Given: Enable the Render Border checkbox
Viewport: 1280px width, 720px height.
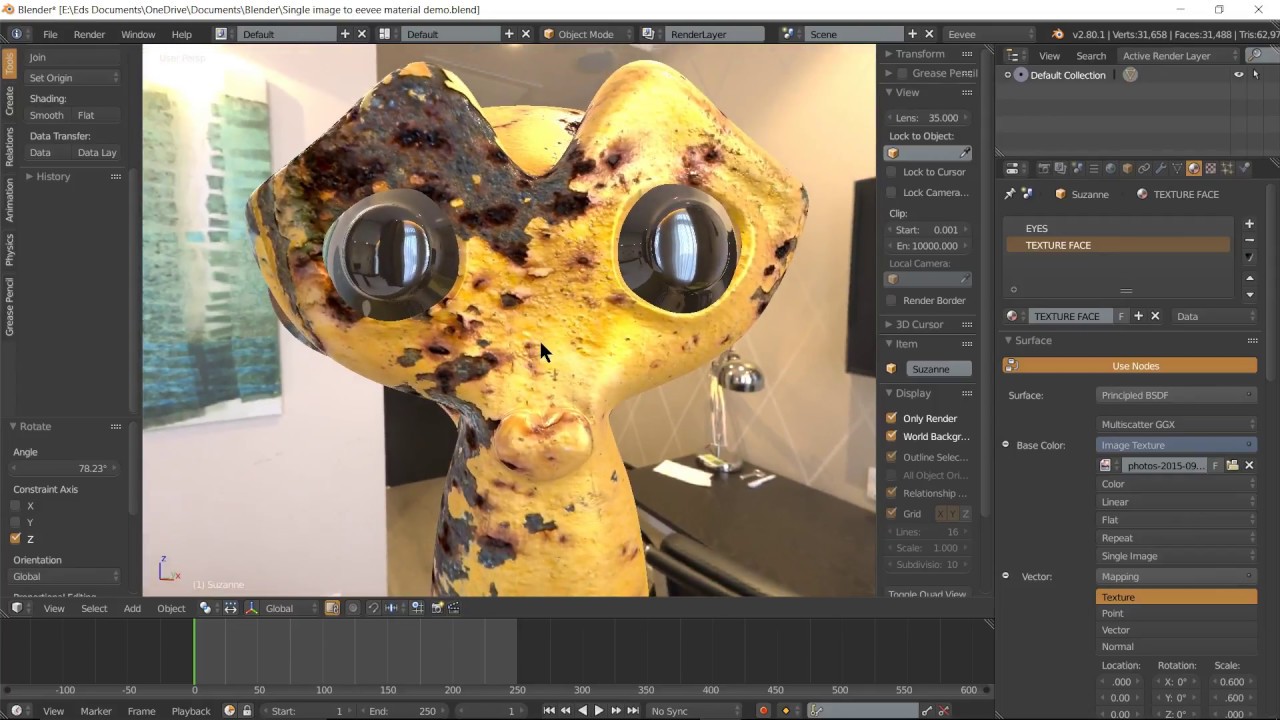Looking at the screenshot, I should [892, 300].
